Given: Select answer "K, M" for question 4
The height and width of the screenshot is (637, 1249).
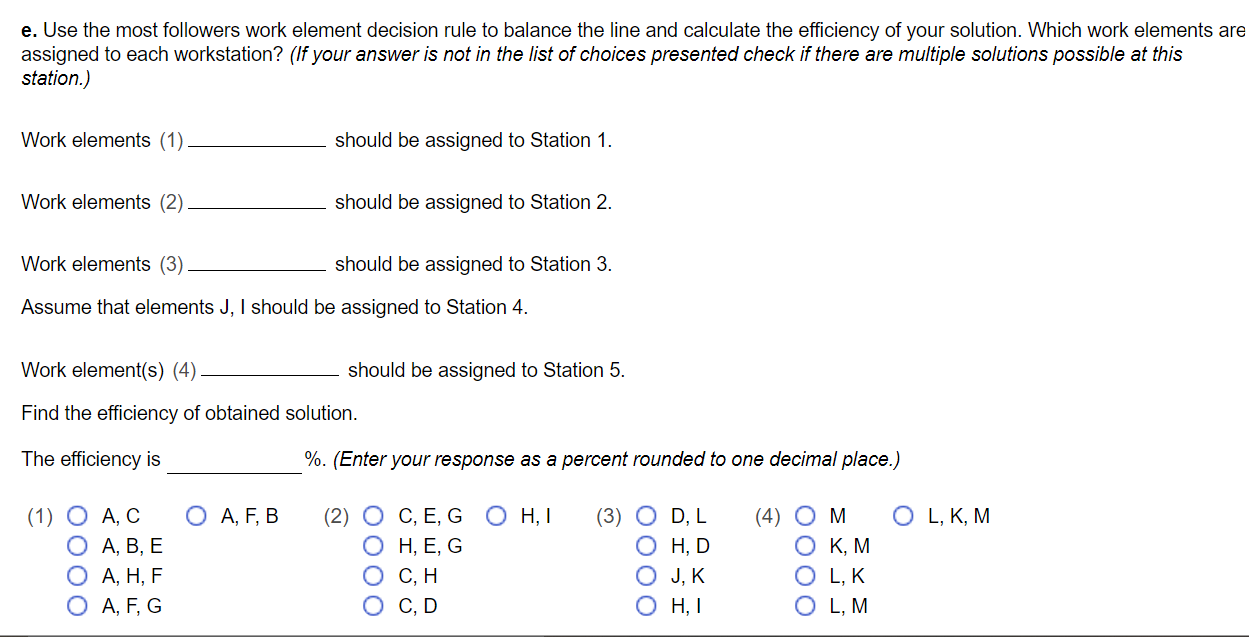Looking at the screenshot, I should [x=804, y=546].
